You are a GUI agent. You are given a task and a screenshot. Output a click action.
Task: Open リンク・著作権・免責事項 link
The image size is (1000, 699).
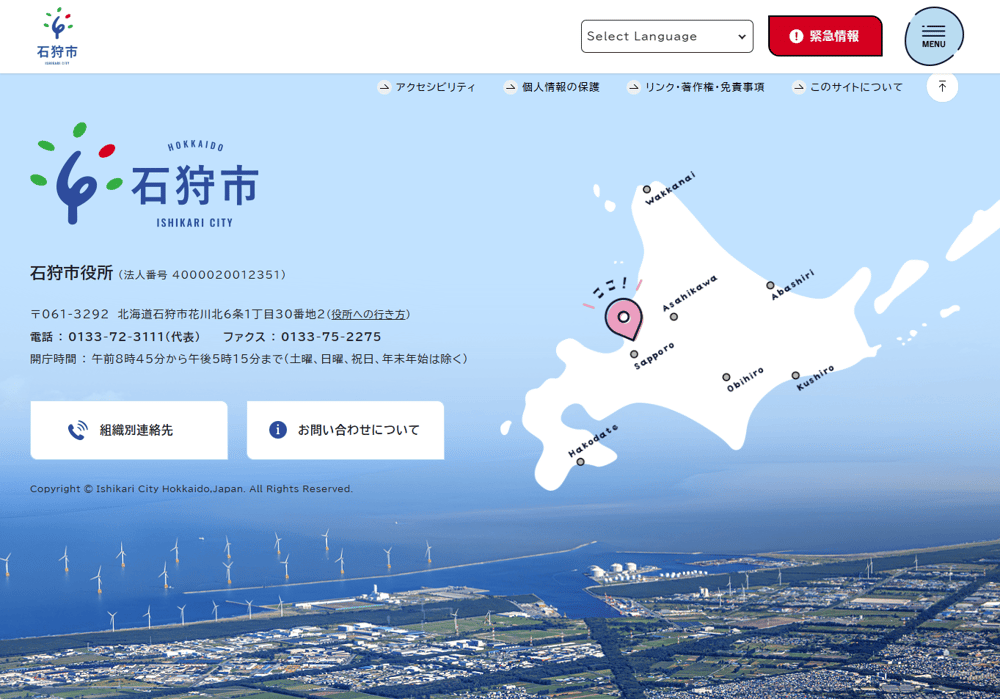[704, 87]
